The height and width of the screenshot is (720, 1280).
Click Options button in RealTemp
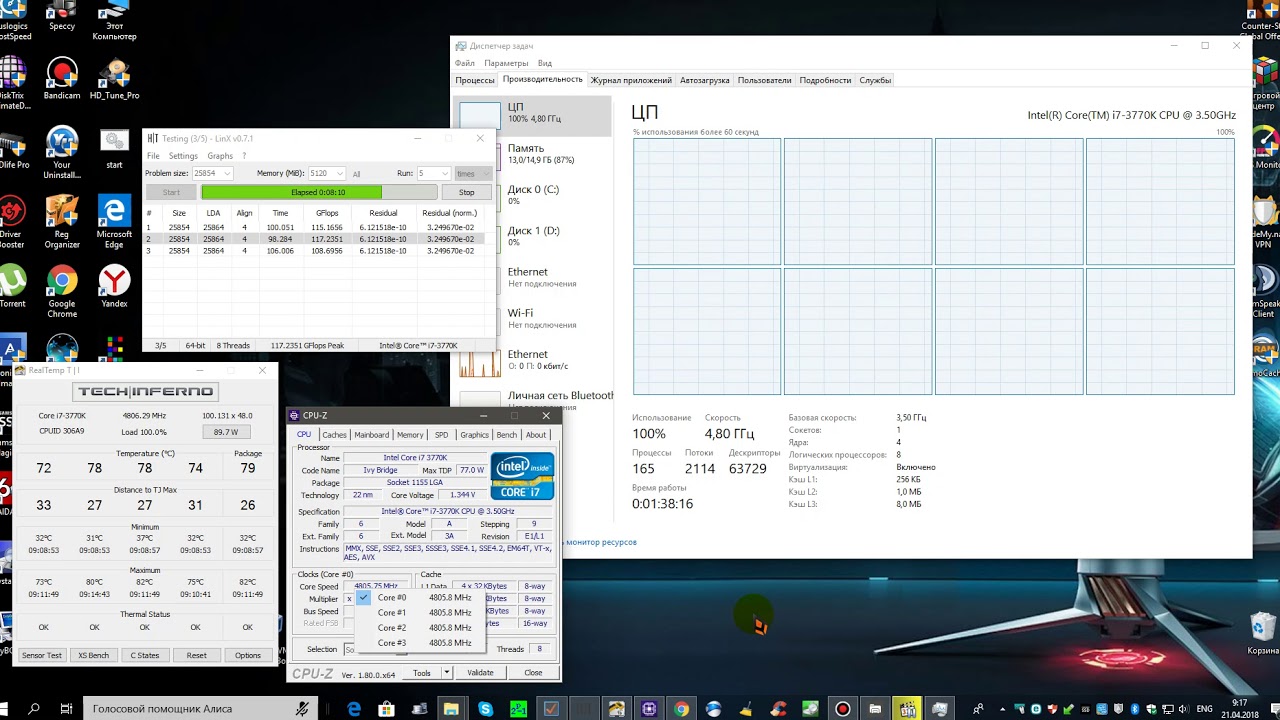[248, 655]
